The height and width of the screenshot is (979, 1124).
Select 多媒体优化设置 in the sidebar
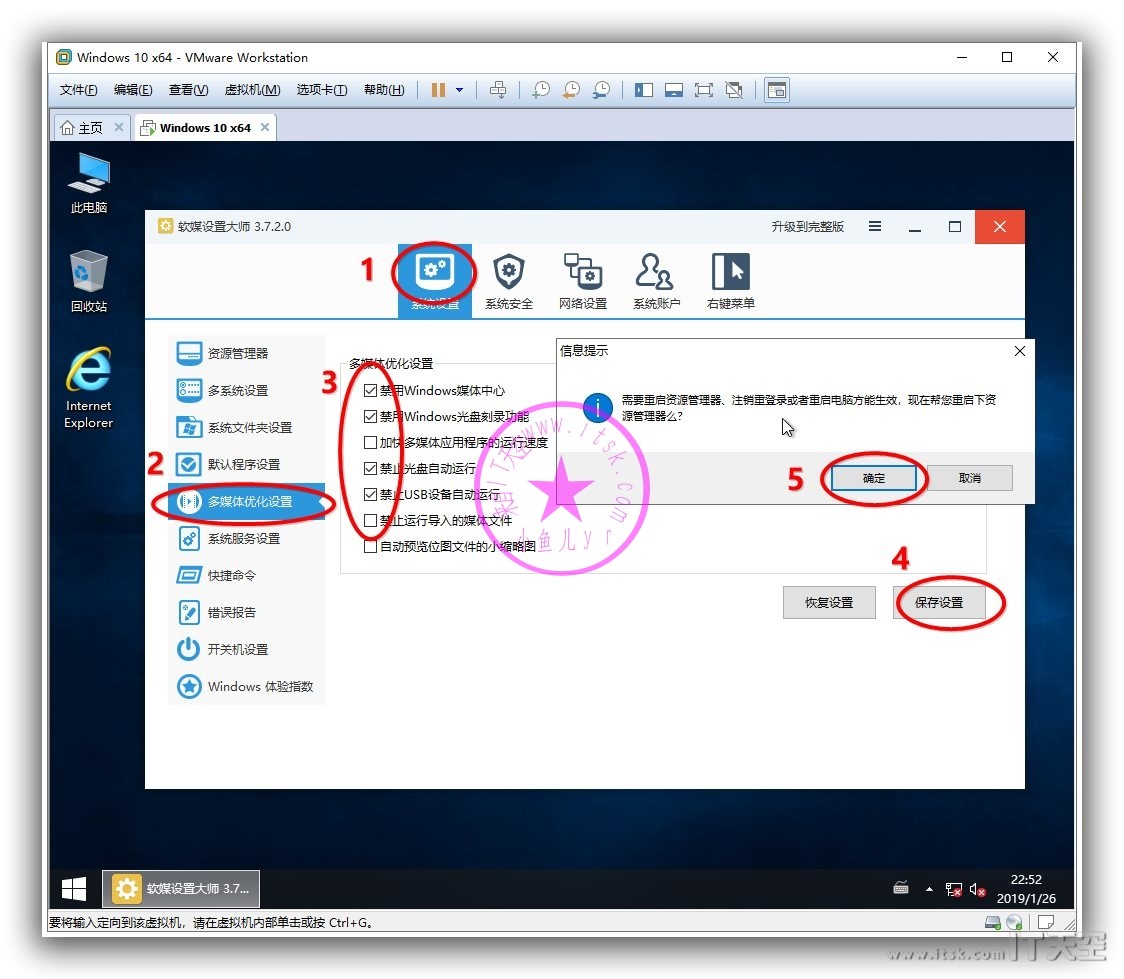[x=246, y=502]
